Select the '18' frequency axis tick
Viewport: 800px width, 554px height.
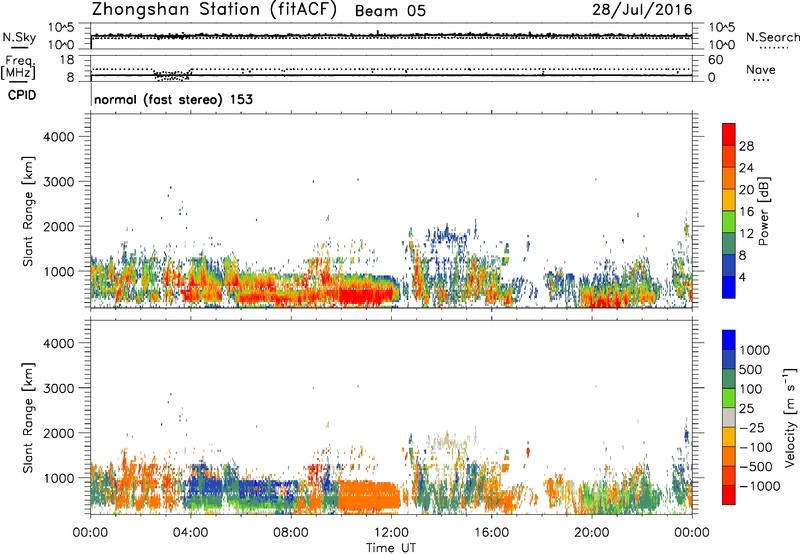pos(67,60)
